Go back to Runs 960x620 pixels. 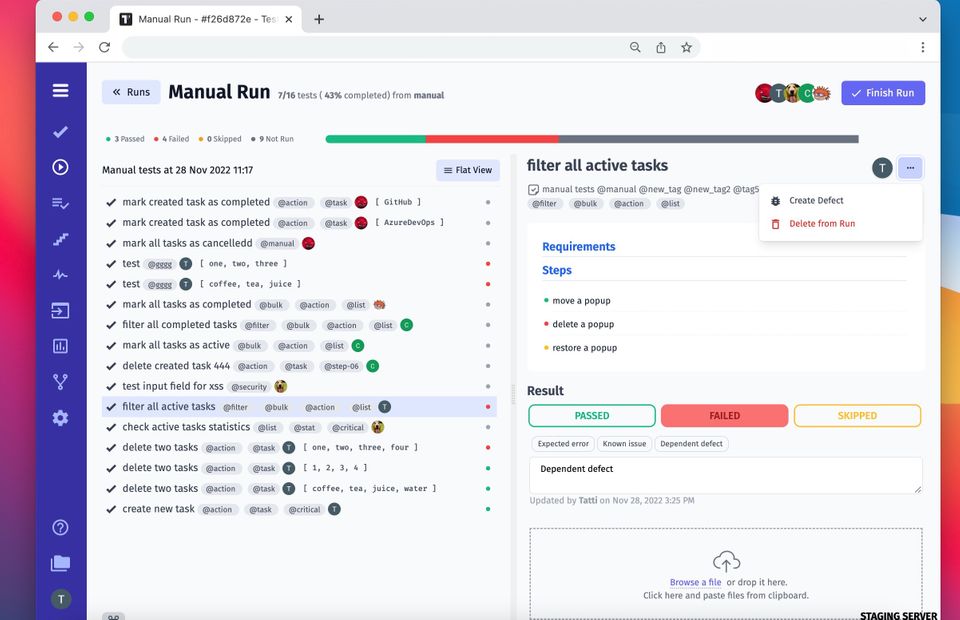click(x=131, y=92)
